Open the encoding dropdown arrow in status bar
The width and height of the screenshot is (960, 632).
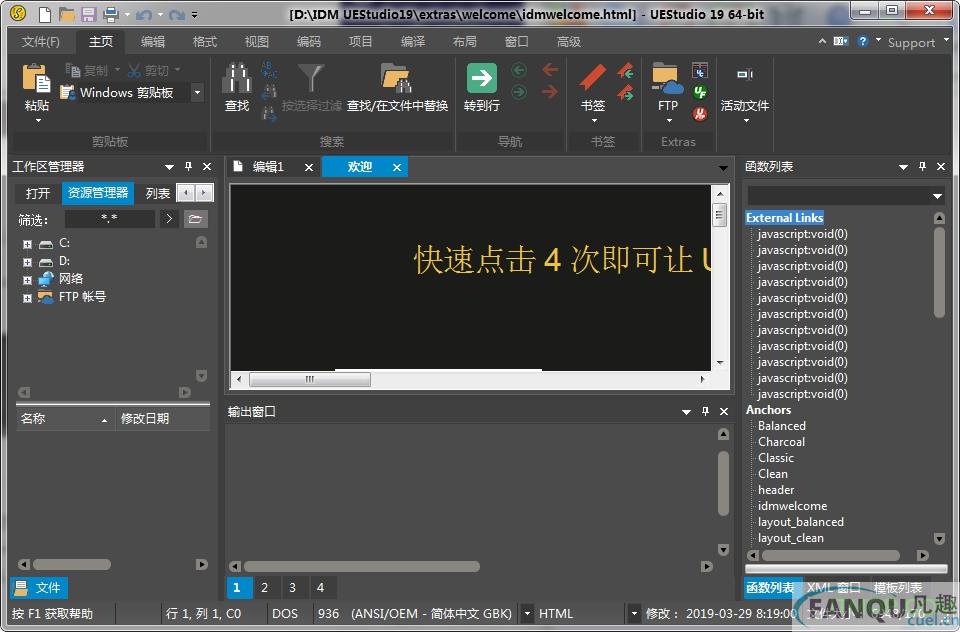click(527, 613)
